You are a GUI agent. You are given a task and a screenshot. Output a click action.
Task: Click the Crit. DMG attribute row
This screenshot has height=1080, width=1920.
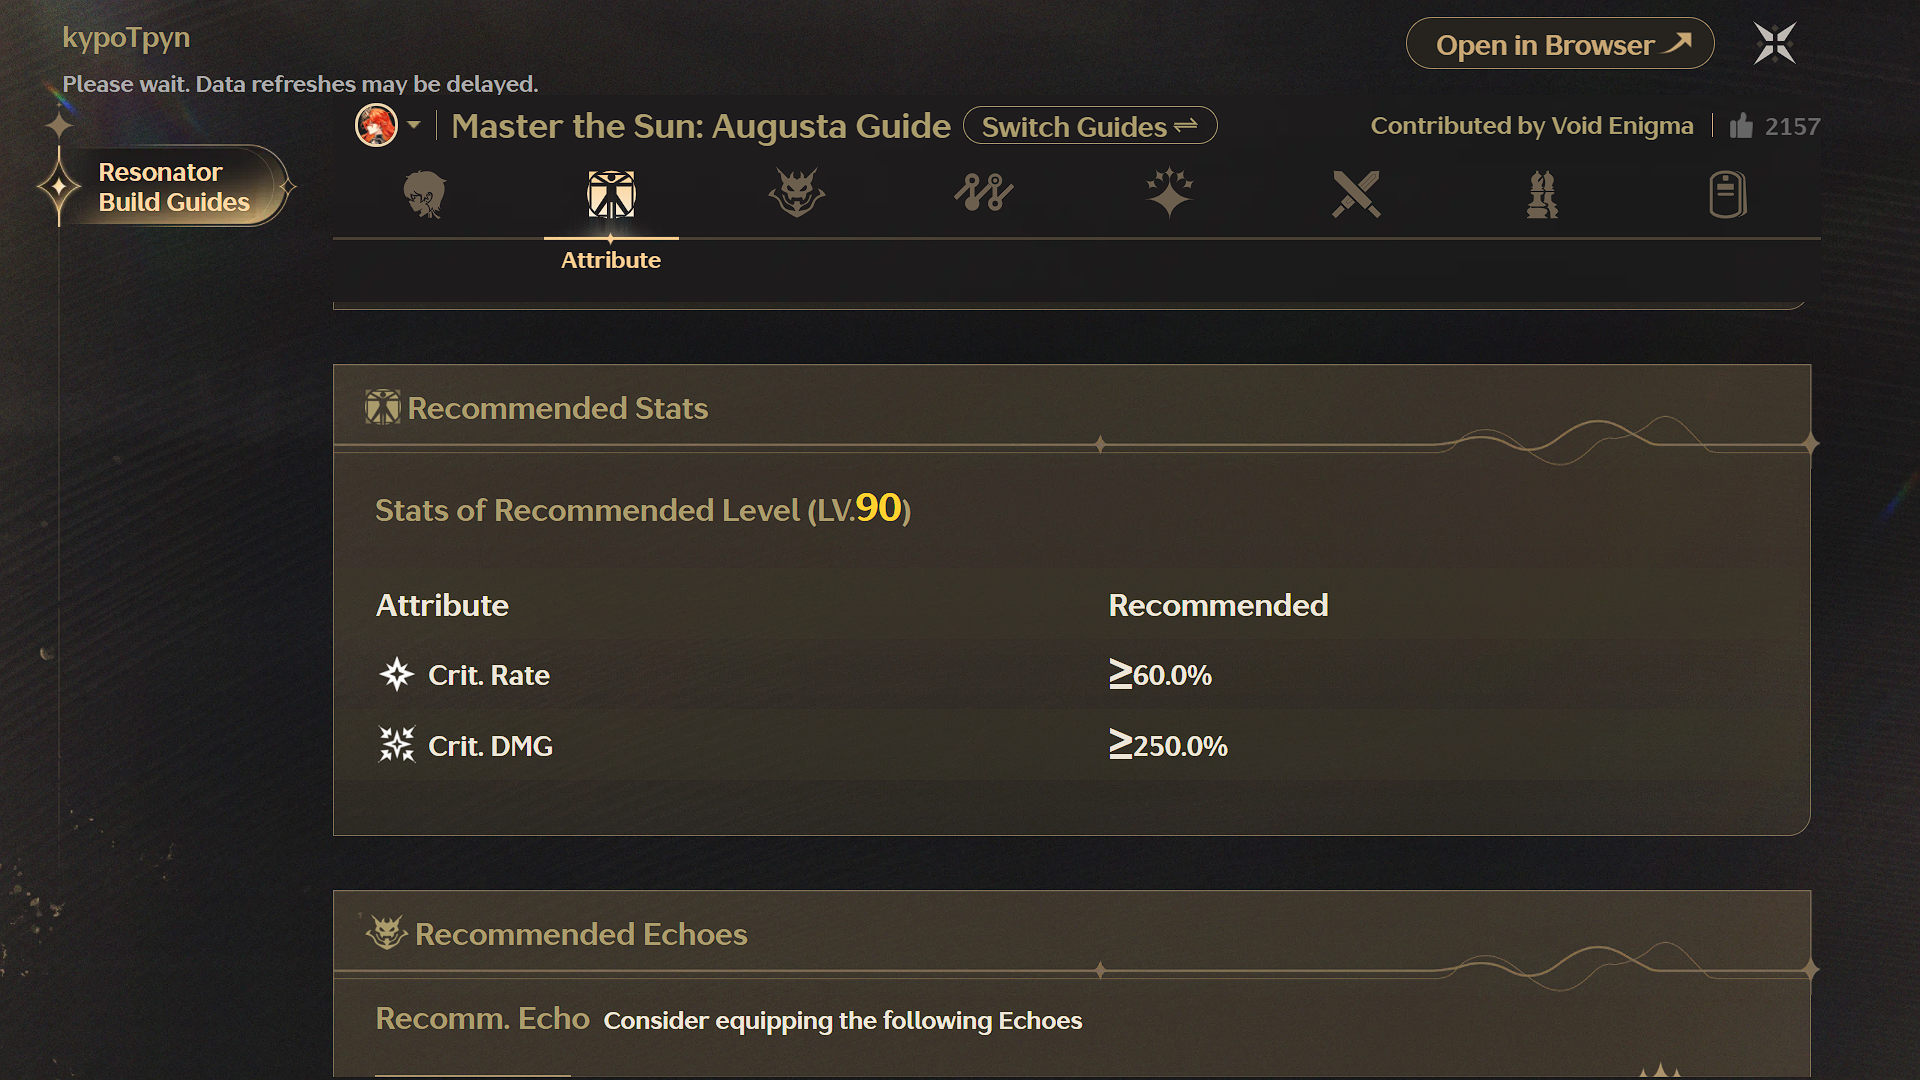(490, 746)
